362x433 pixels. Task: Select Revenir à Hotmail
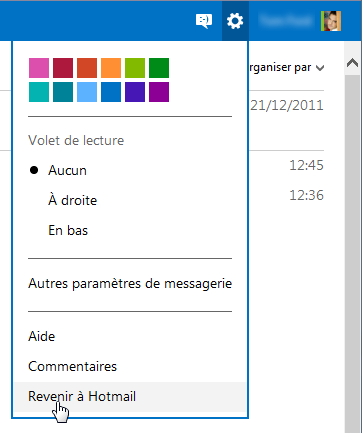(x=130, y=397)
